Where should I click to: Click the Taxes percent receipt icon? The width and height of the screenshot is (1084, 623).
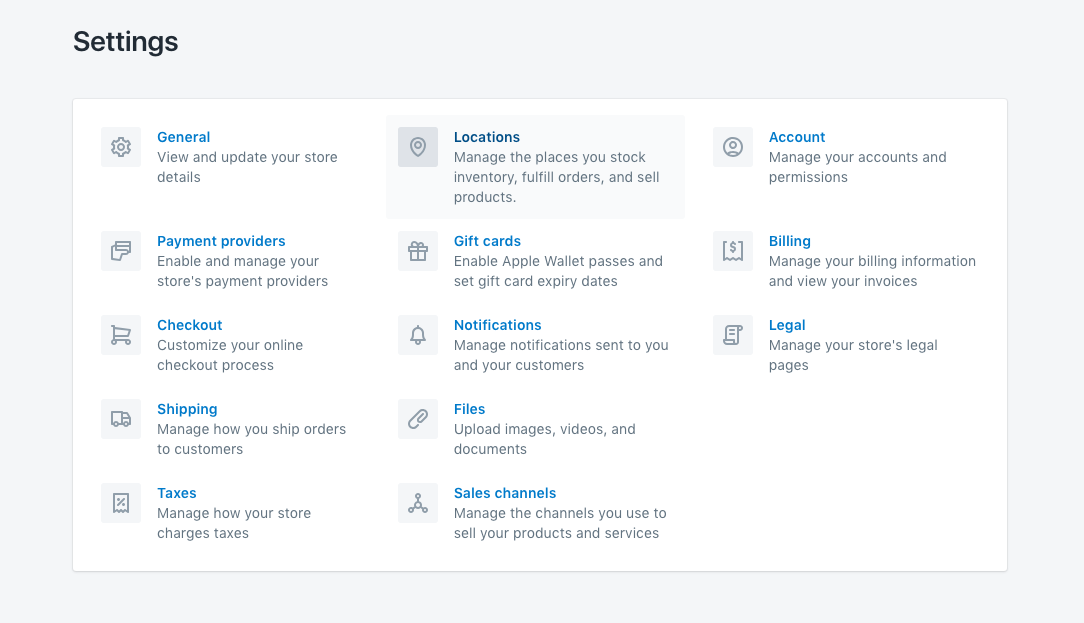[x=121, y=503]
